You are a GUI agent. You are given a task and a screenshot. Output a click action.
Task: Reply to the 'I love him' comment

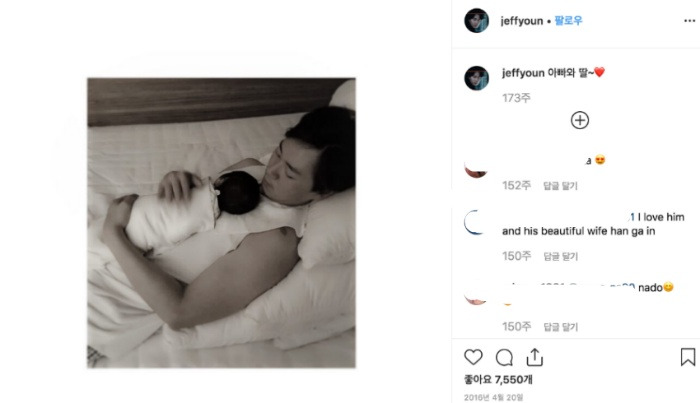[560, 256]
